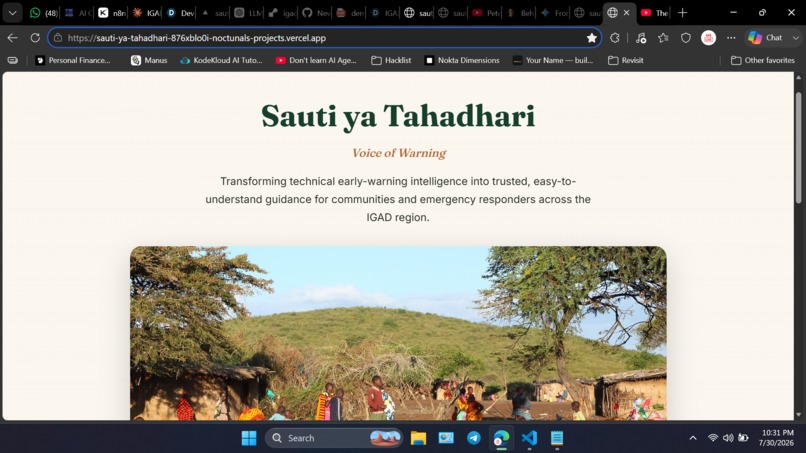Click the leftmost favorites bar icon
Viewport: 806px width, 453px height.
(12, 60)
